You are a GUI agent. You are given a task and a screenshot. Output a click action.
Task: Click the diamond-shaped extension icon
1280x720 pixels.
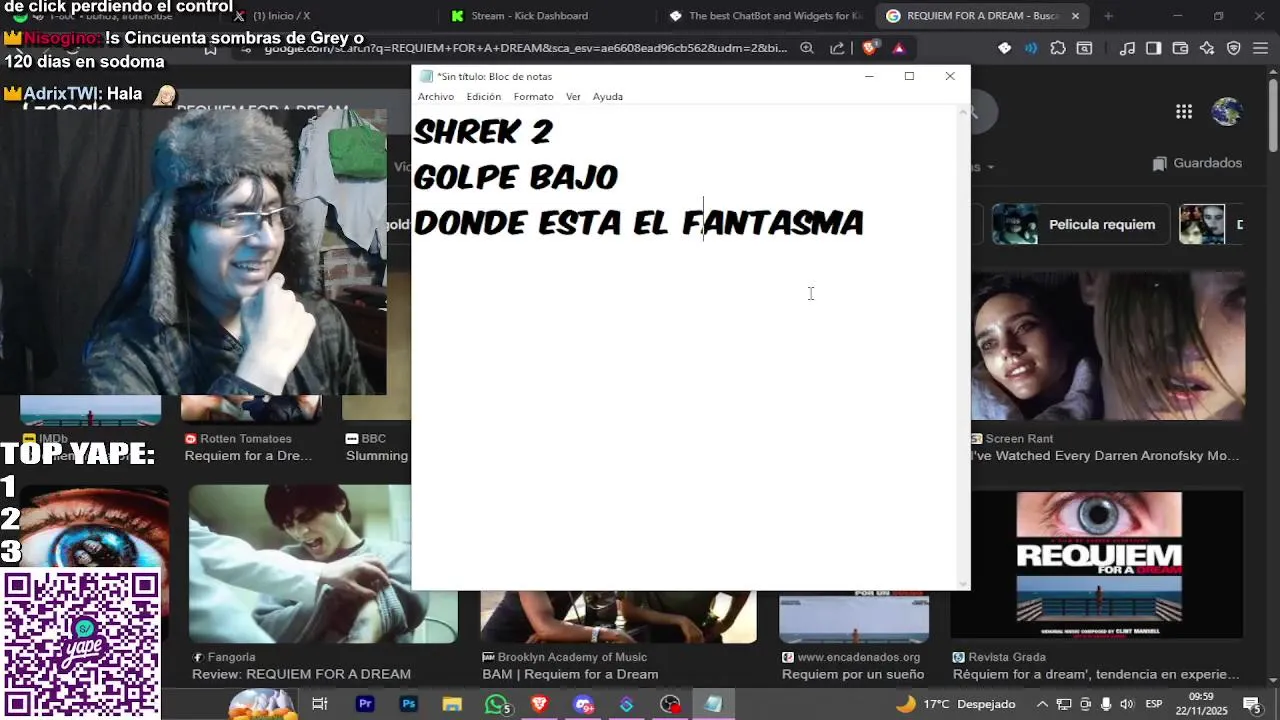pos(1004,48)
